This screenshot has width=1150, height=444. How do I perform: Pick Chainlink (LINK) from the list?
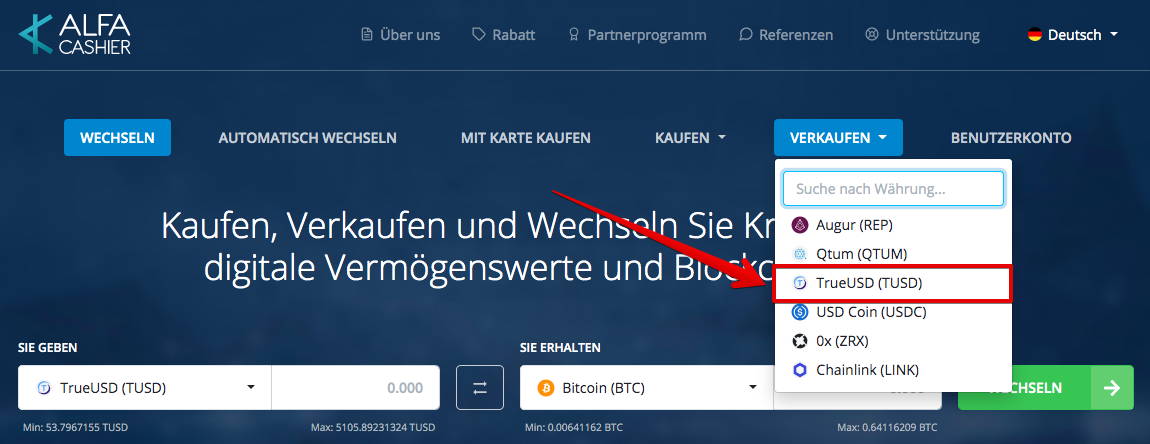click(x=893, y=370)
